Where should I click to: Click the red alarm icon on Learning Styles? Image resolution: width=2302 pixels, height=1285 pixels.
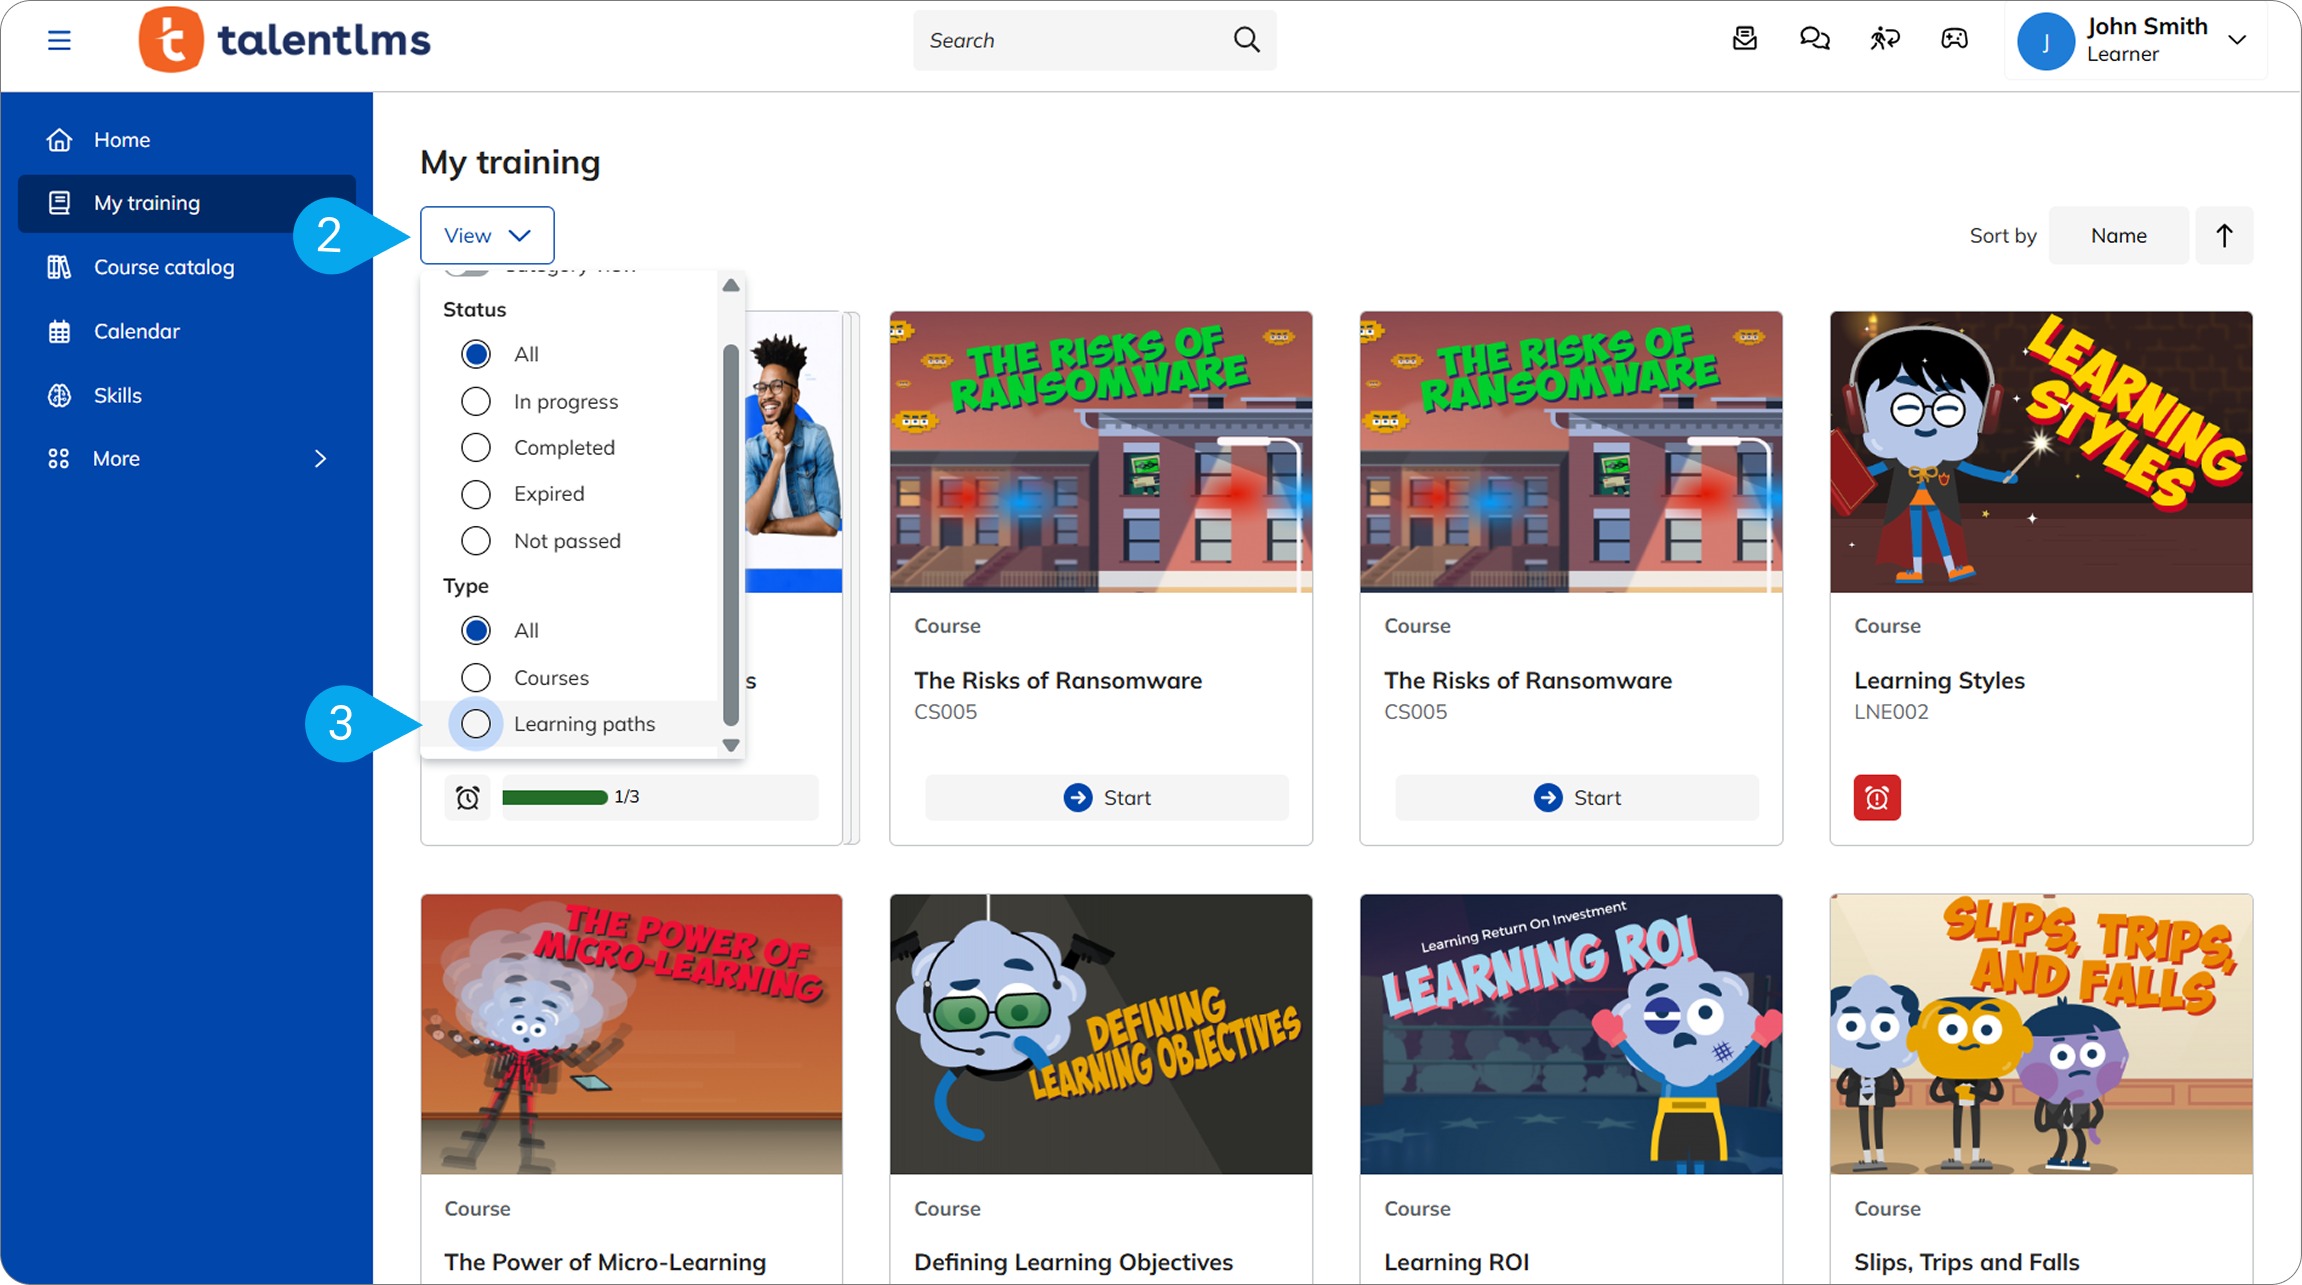coord(1876,797)
